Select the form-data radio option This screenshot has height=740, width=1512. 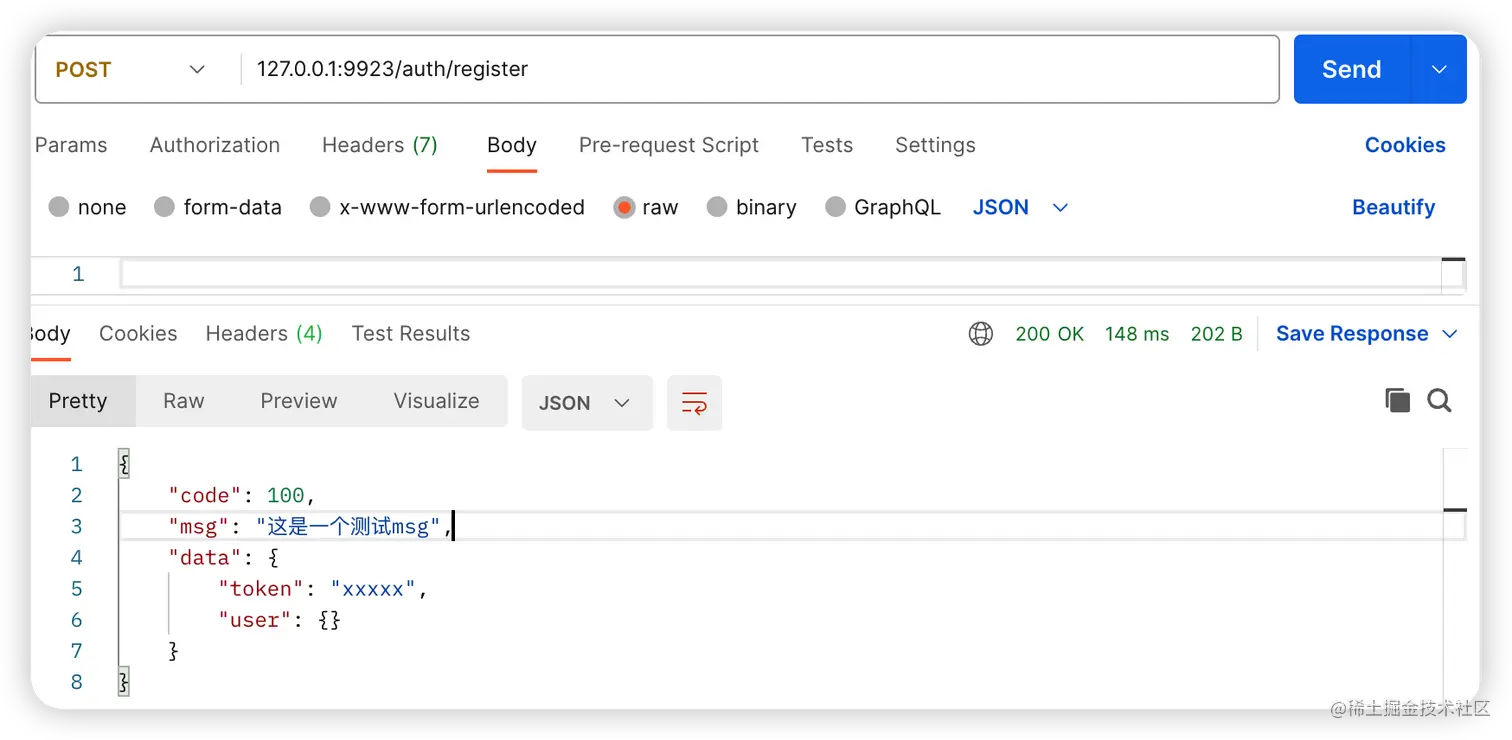tap(165, 207)
